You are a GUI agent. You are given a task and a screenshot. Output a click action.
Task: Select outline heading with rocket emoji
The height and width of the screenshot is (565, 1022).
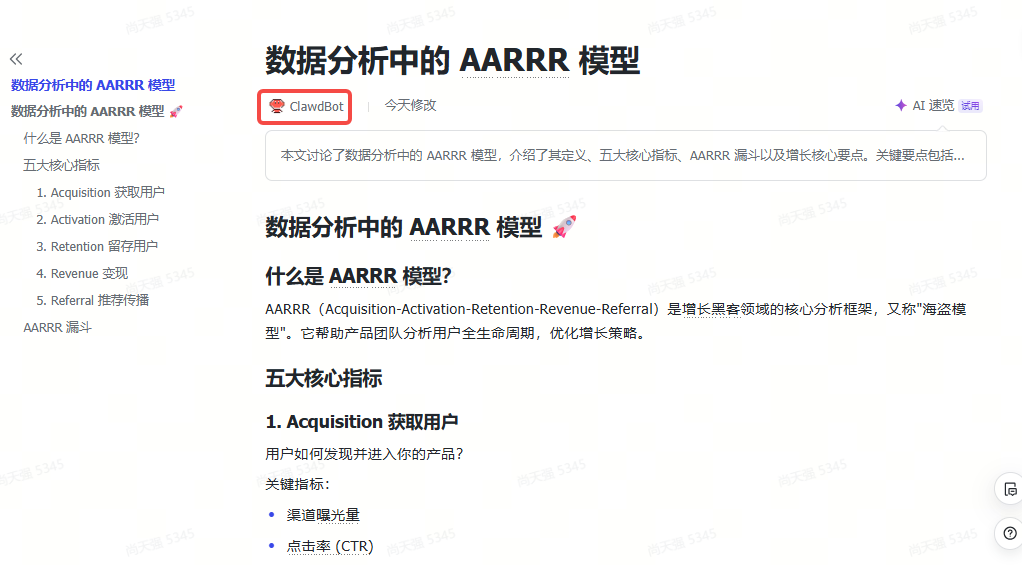click(96, 112)
